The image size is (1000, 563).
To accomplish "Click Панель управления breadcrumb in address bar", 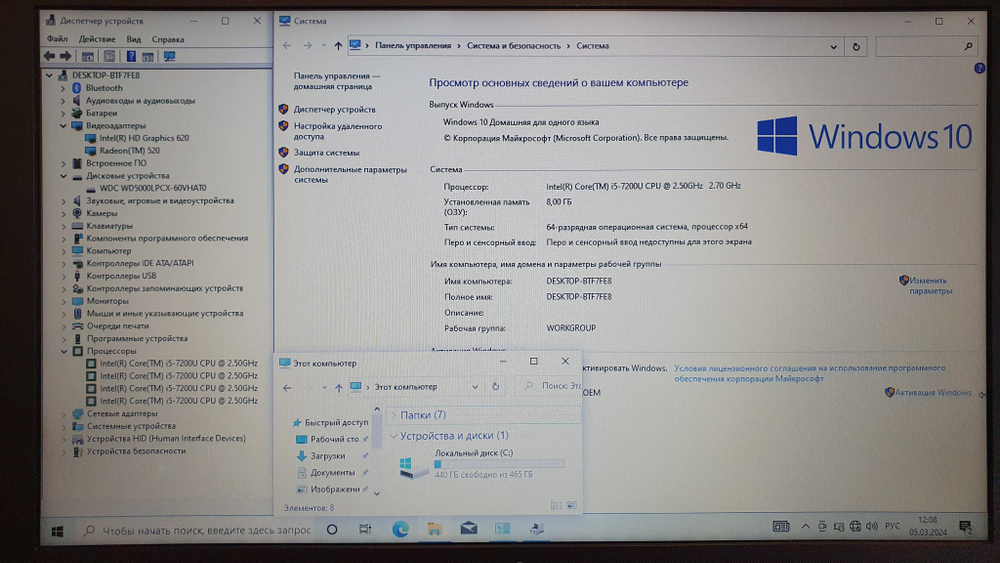I will click(413, 46).
